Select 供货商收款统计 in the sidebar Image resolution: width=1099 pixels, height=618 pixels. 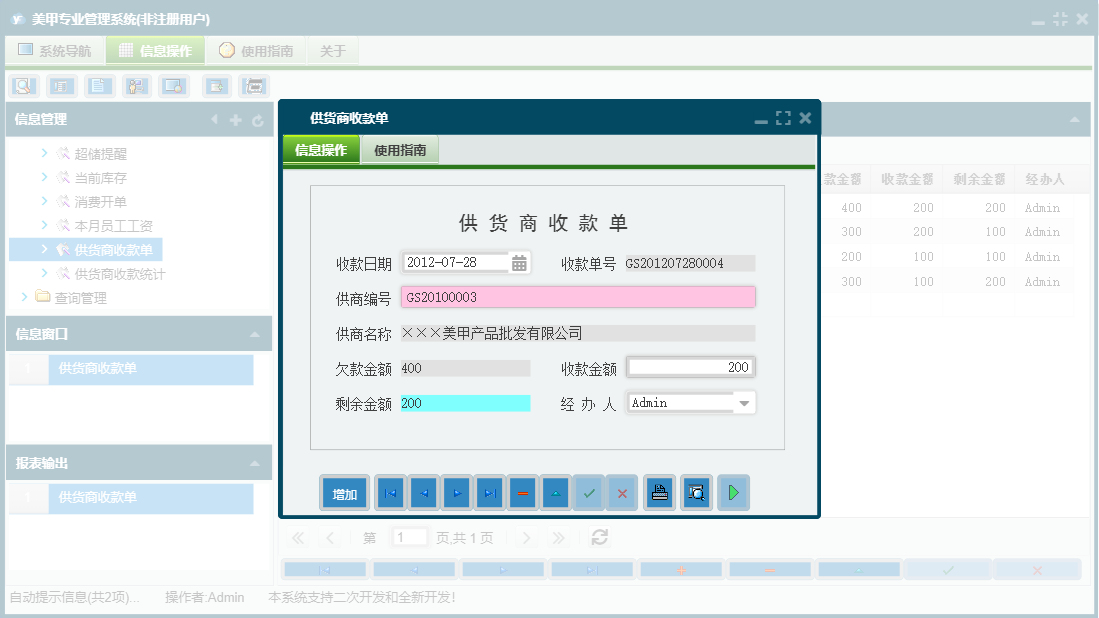[x=124, y=273]
